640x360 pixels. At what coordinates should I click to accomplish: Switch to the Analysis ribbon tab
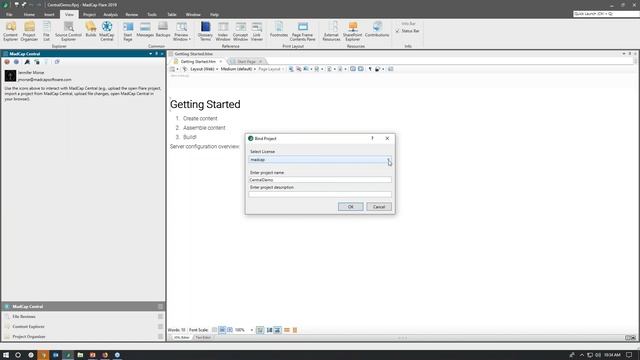point(110,14)
